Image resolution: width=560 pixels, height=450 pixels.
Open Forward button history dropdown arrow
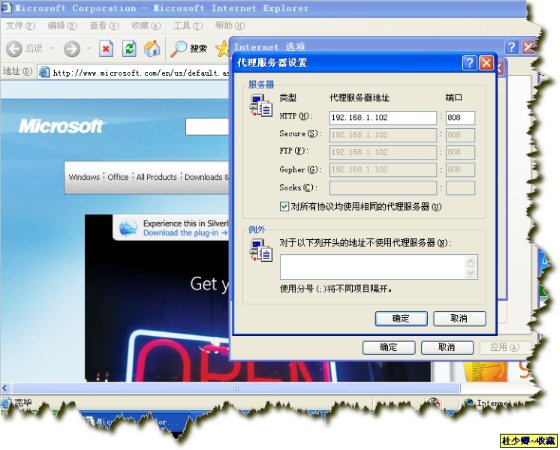[x=89, y=48]
